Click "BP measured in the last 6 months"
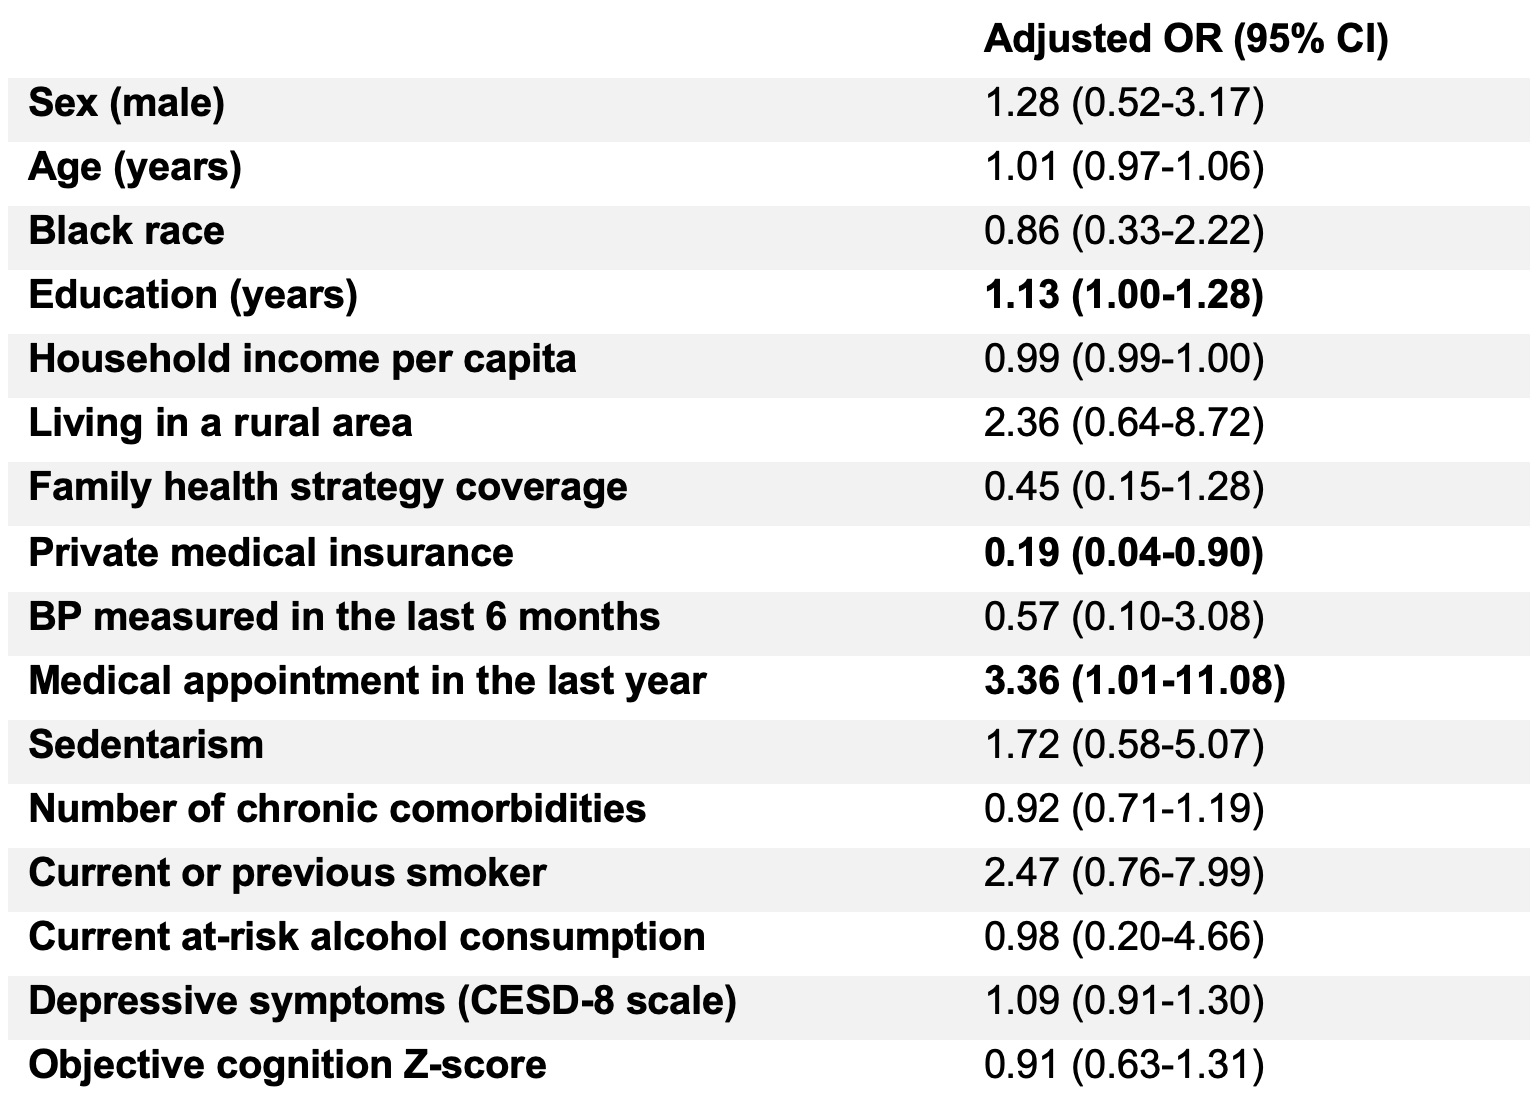 tap(344, 617)
